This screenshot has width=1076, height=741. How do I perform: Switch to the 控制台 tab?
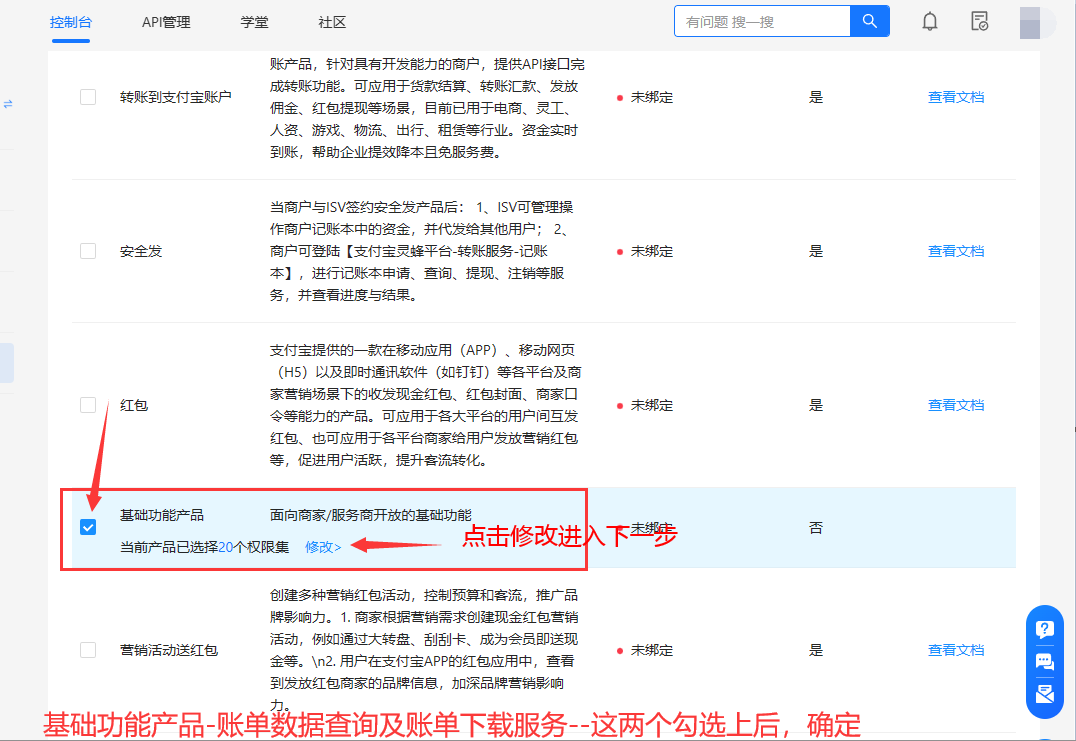point(71,22)
